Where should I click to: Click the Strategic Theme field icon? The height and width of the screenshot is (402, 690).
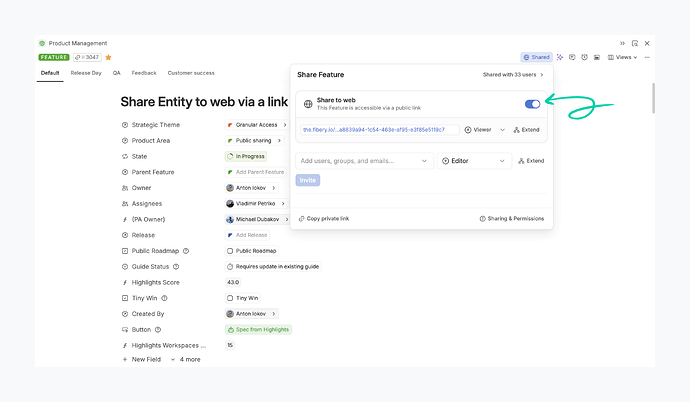[x=125, y=125]
